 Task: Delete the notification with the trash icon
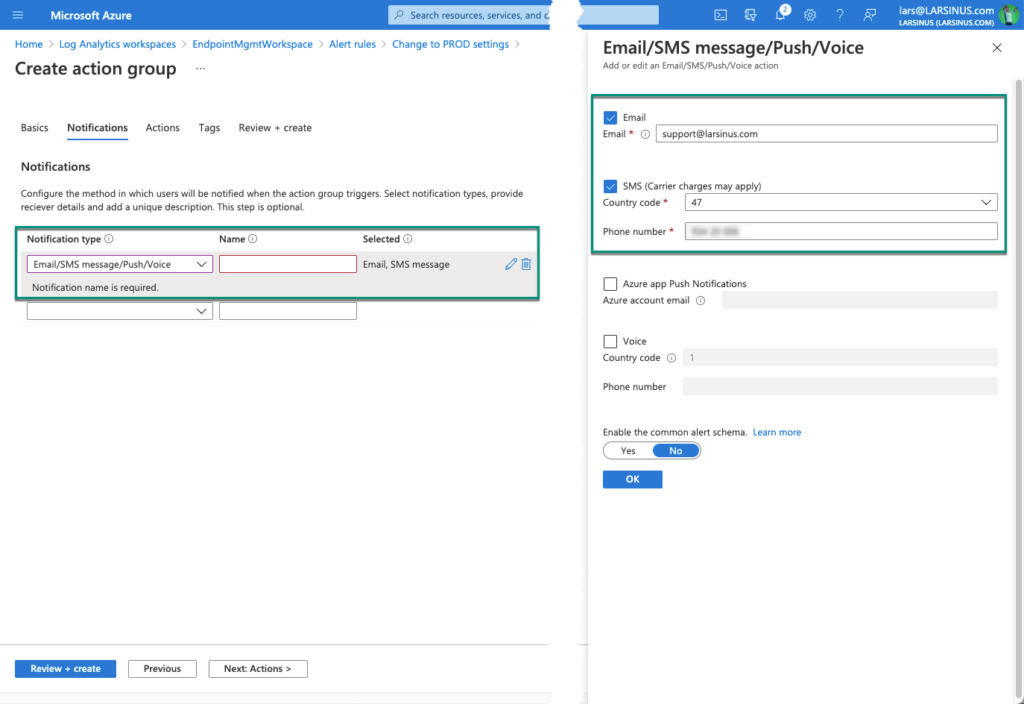526,264
